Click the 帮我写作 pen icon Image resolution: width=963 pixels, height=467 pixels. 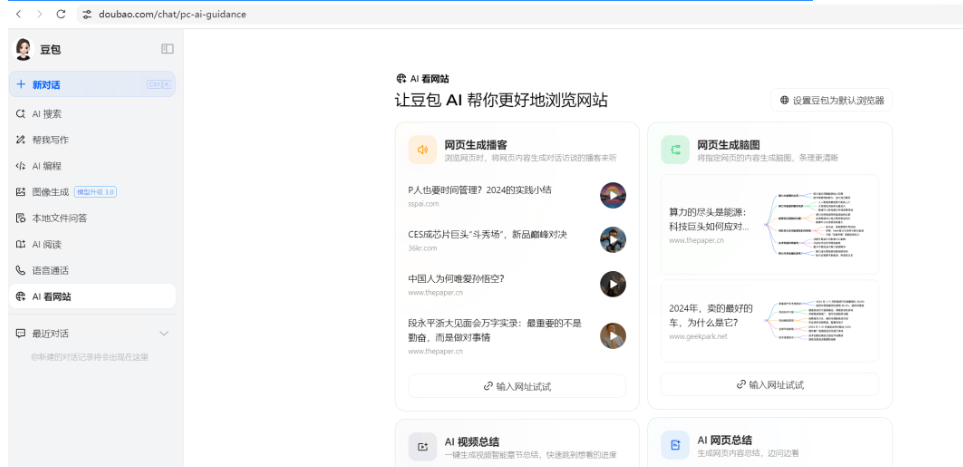[x=21, y=140]
